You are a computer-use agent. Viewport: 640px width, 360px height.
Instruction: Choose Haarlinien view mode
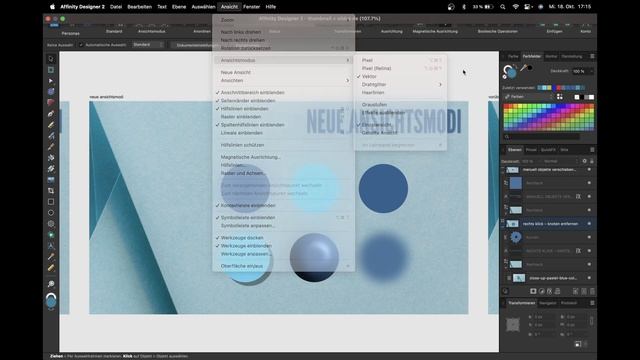(400, 93)
